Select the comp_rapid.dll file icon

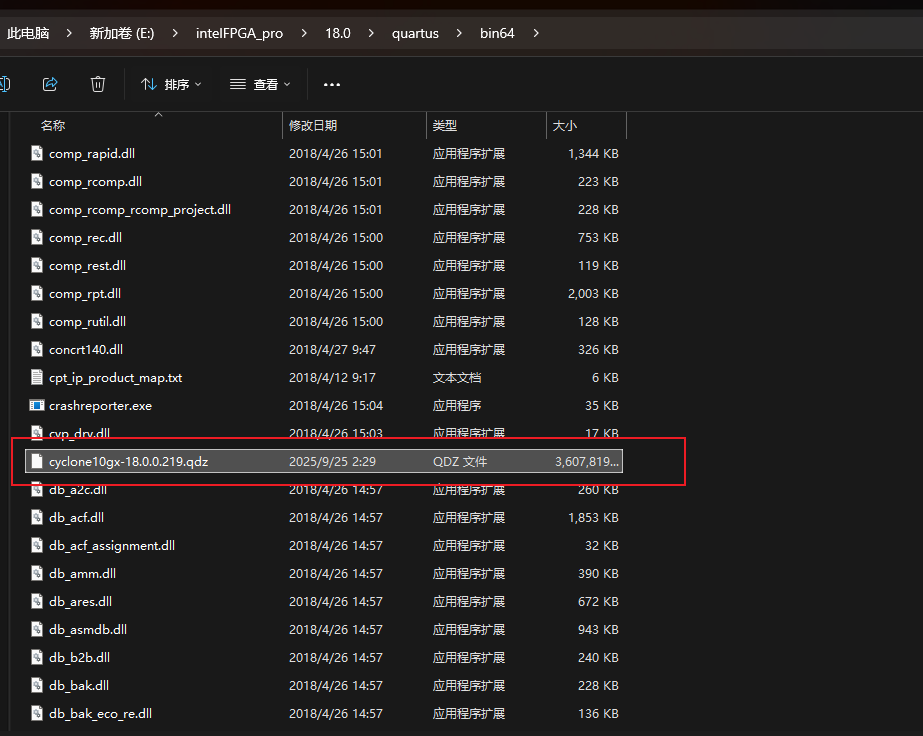(x=36, y=153)
